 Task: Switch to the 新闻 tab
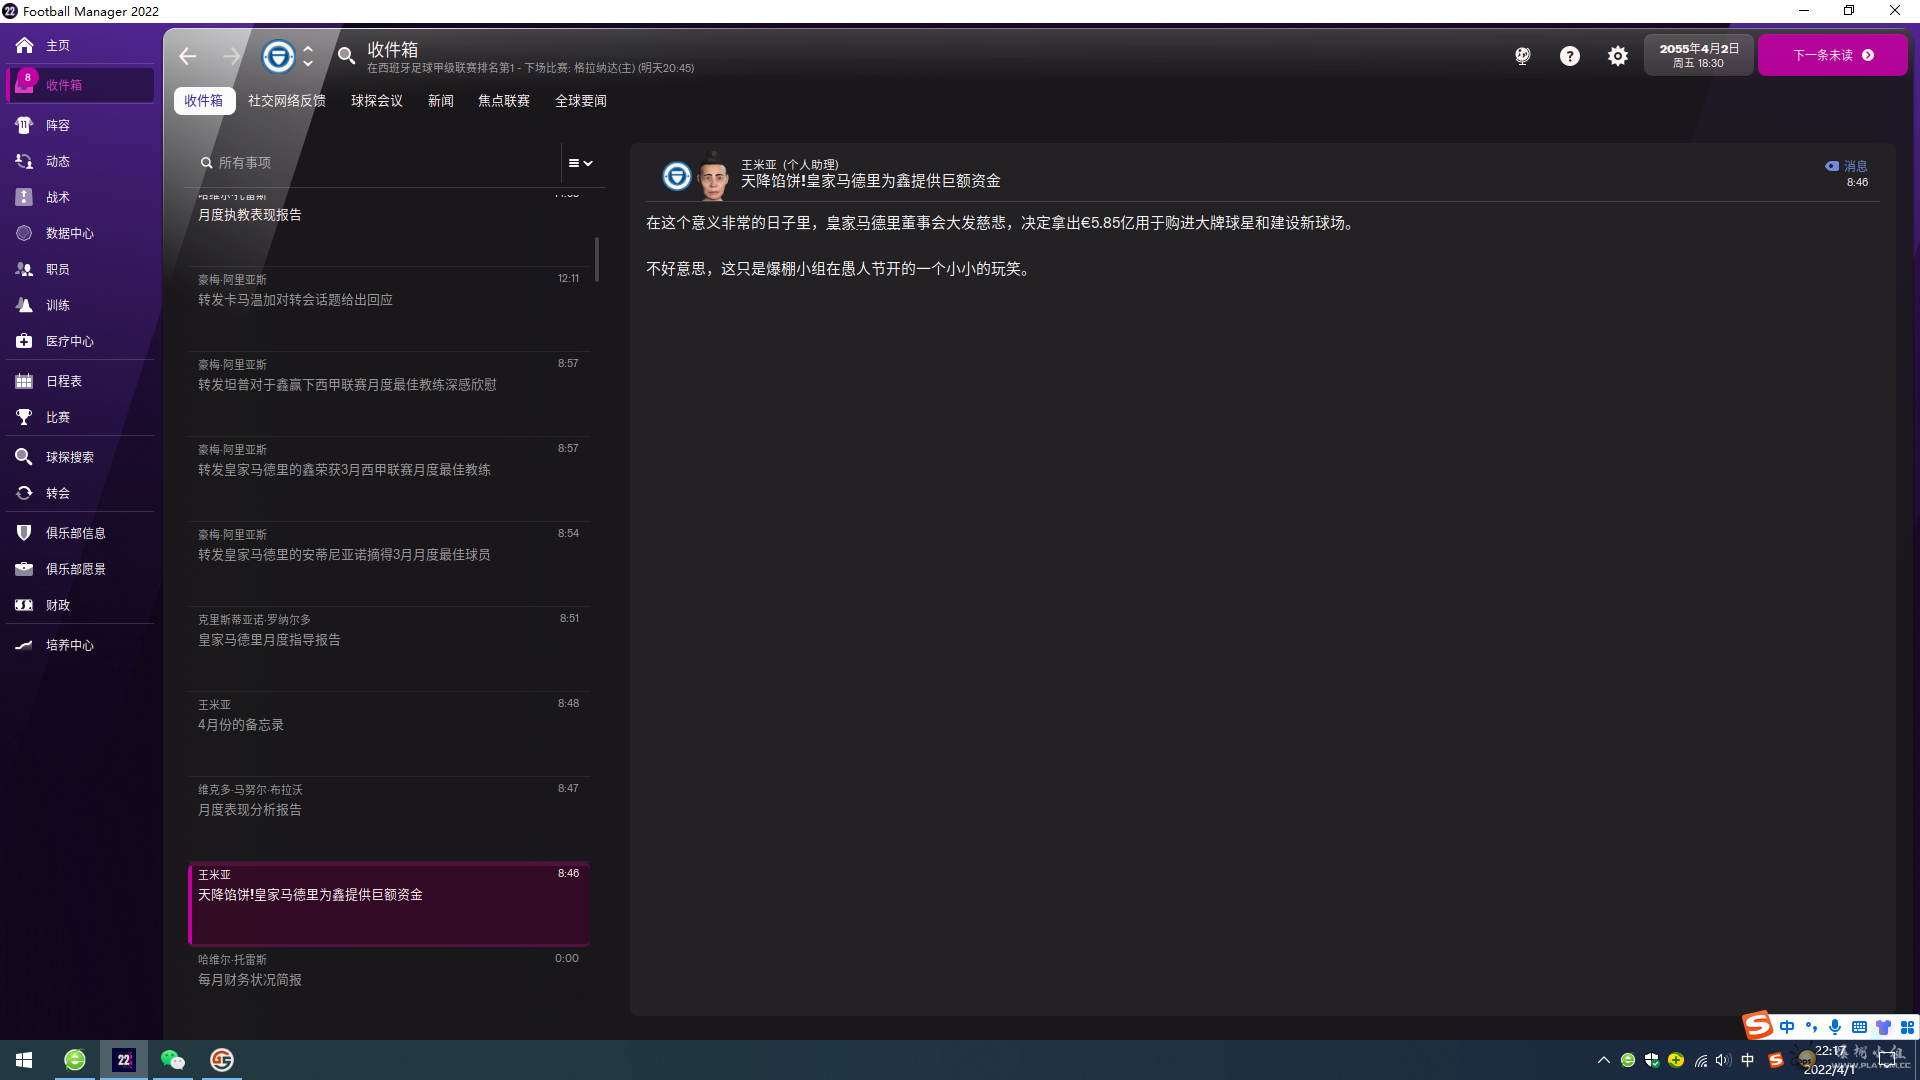441,101
